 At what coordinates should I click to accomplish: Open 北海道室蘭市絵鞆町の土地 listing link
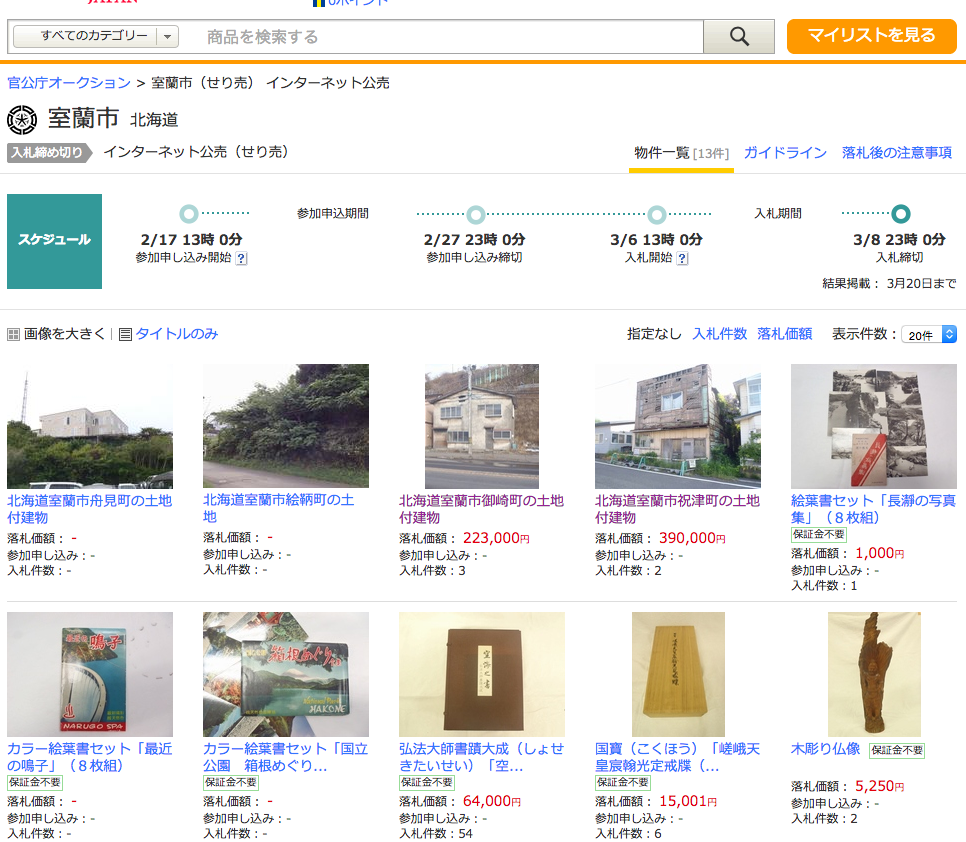point(278,508)
